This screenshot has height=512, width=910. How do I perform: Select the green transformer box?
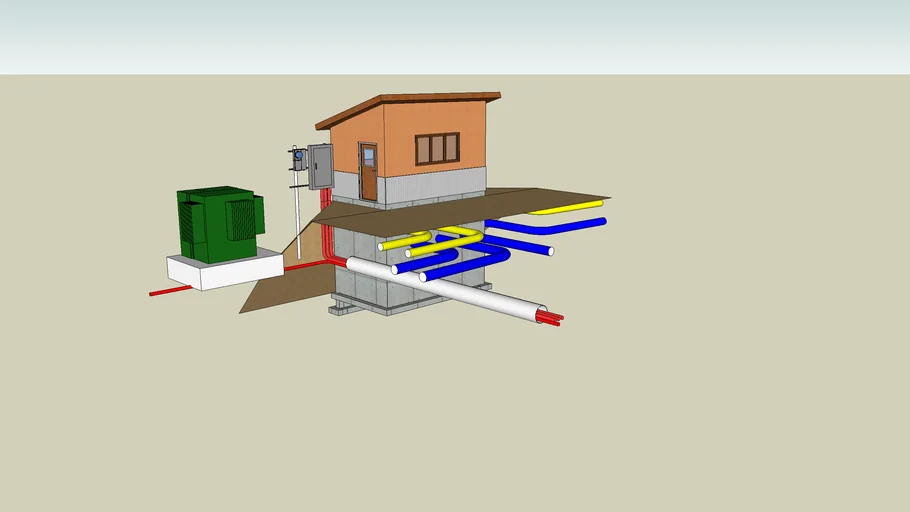tap(220, 223)
